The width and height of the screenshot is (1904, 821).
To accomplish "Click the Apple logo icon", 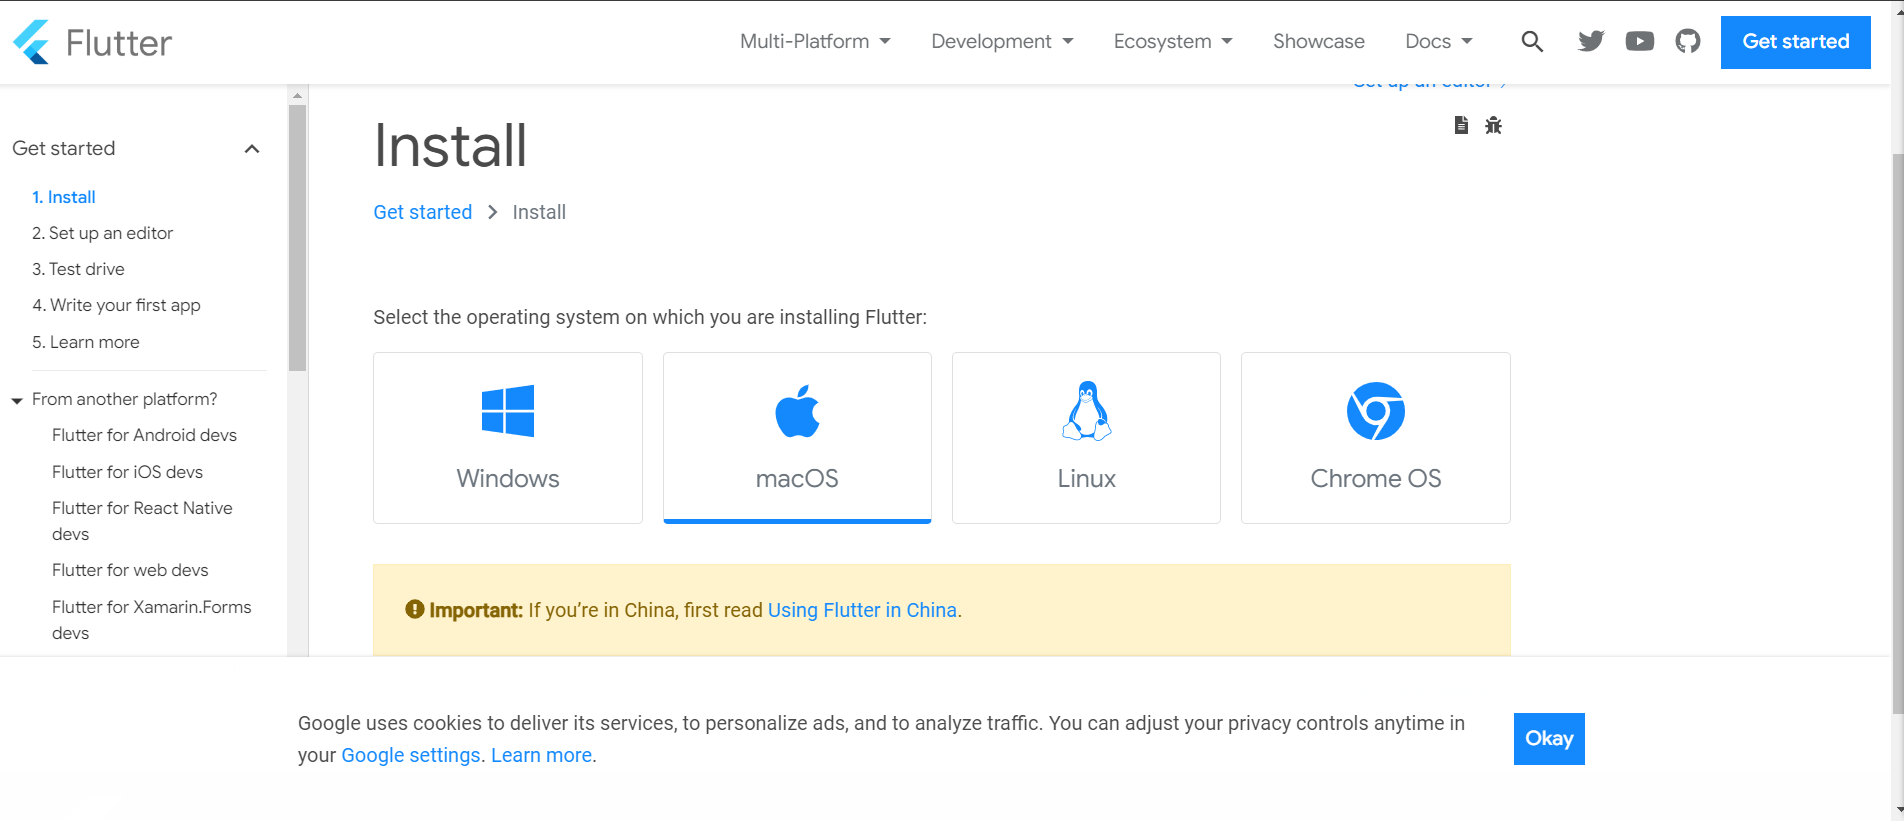I will click(797, 411).
